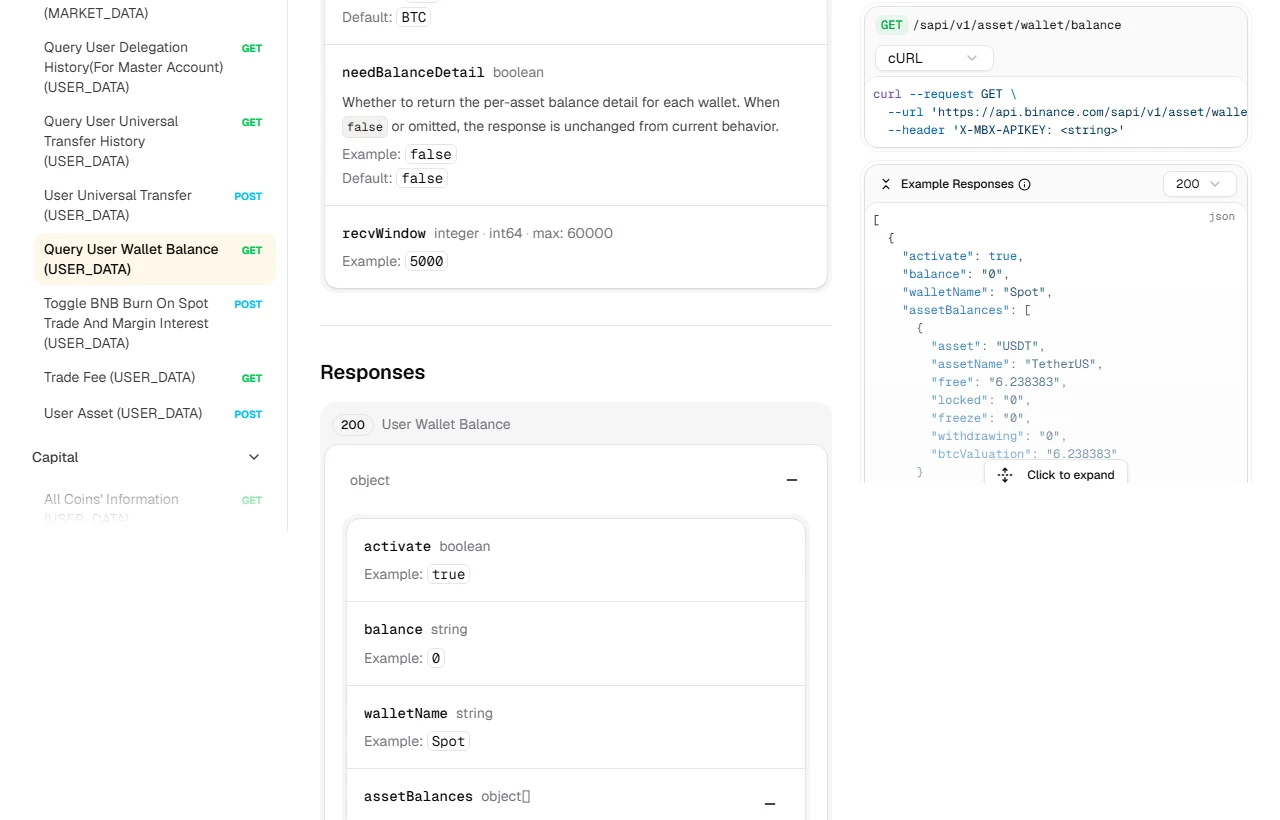Click the curl --request GET line

pos(944,94)
